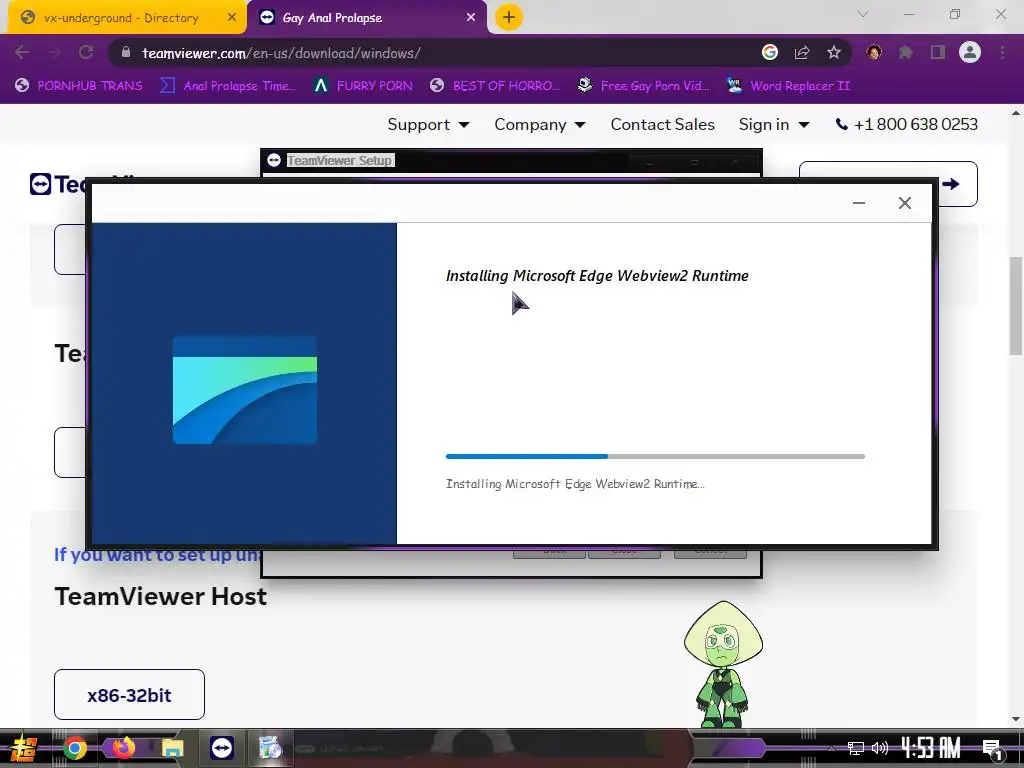This screenshot has height=768, width=1024.
Task: Open Chrome from the taskbar
Action: [x=75, y=748]
